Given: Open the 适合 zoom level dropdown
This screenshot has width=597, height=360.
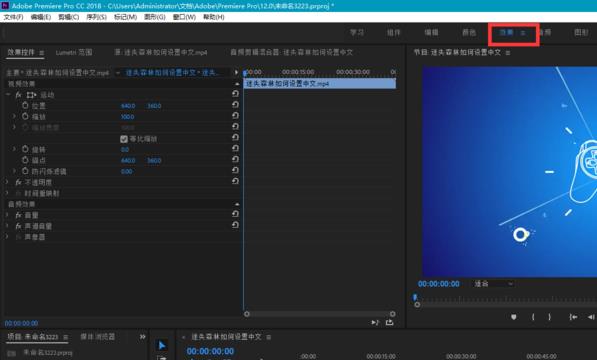Looking at the screenshot, I should tap(493, 284).
